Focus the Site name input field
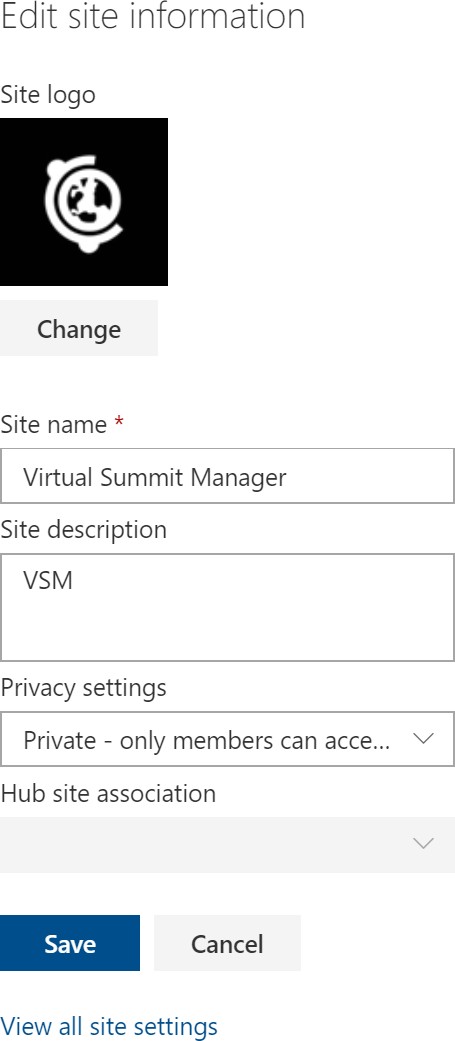The height and width of the screenshot is (1041, 455). coord(227,476)
